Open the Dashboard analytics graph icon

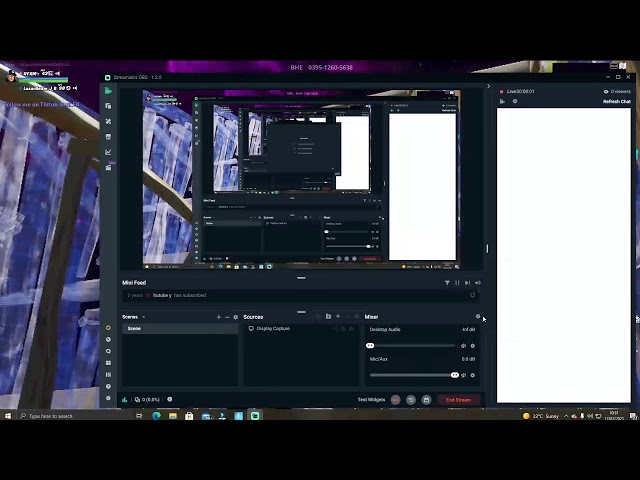[108, 152]
